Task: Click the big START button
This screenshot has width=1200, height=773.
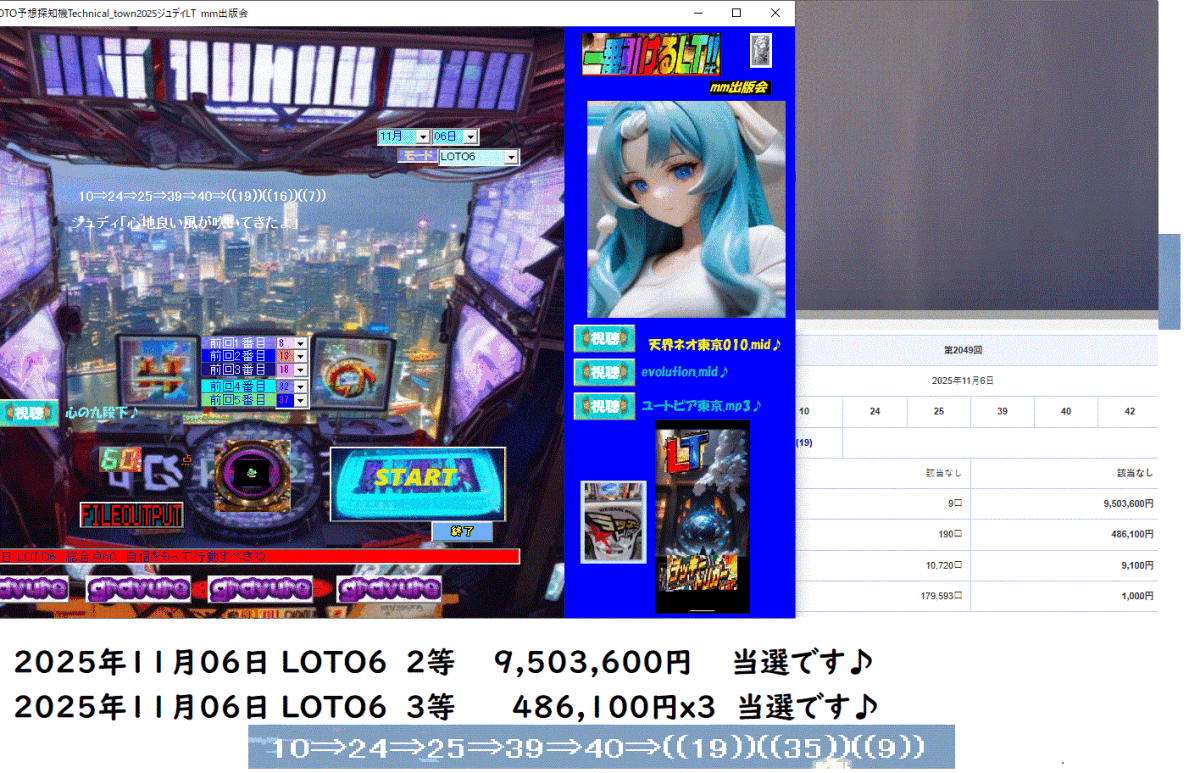Action: (x=417, y=483)
